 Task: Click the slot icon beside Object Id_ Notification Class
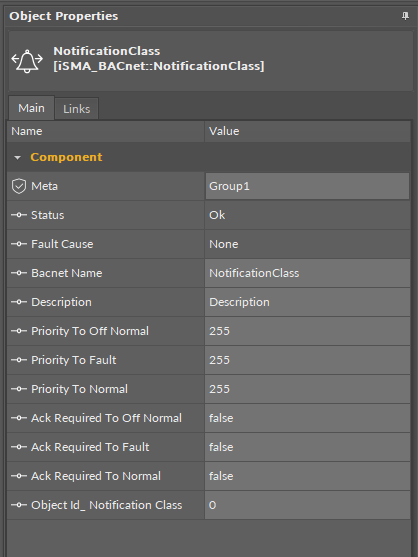19,505
